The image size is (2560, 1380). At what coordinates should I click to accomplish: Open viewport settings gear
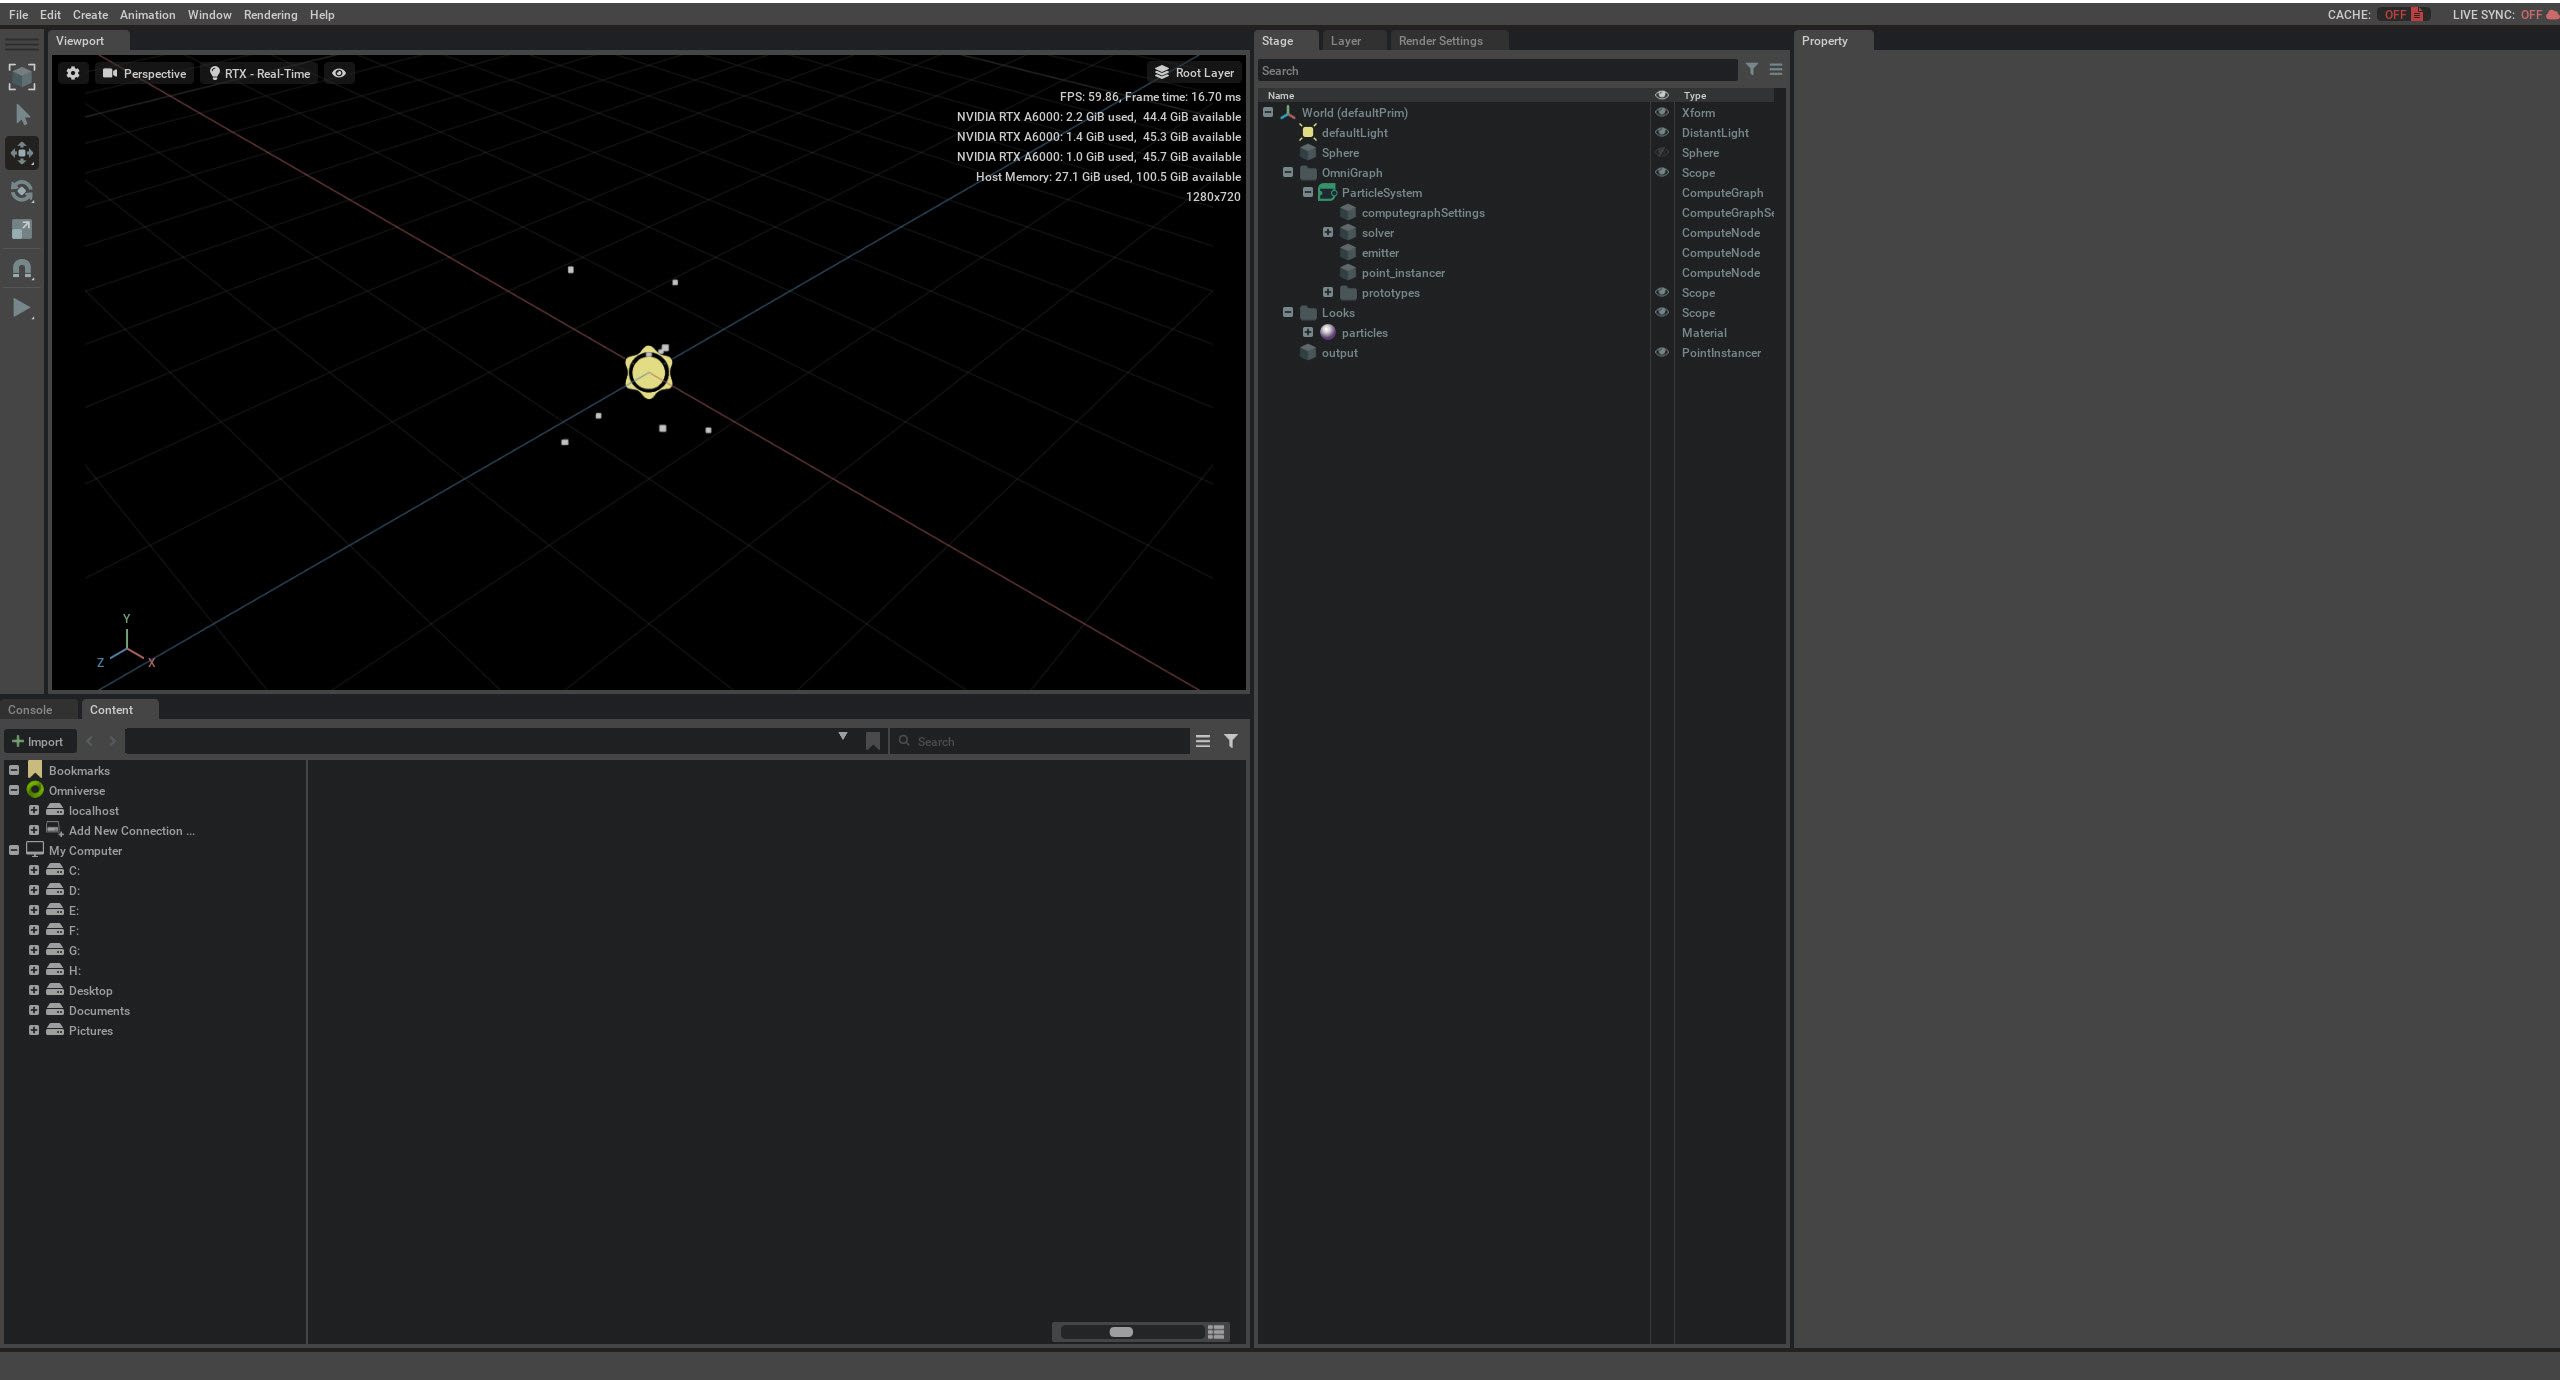73,73
